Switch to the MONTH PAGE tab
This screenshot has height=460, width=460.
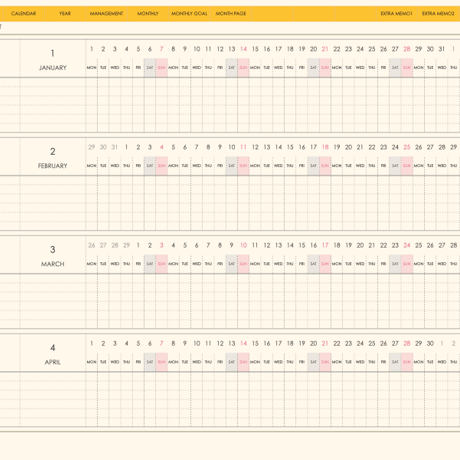[231, 14]
